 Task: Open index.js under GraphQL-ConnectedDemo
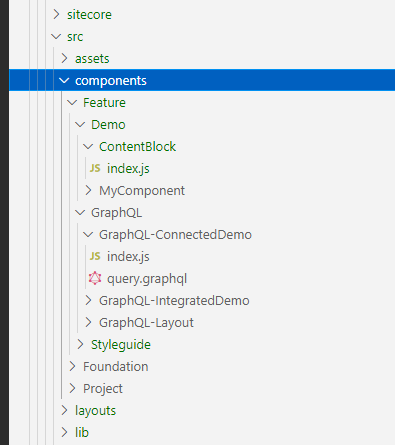click(128, 257)
